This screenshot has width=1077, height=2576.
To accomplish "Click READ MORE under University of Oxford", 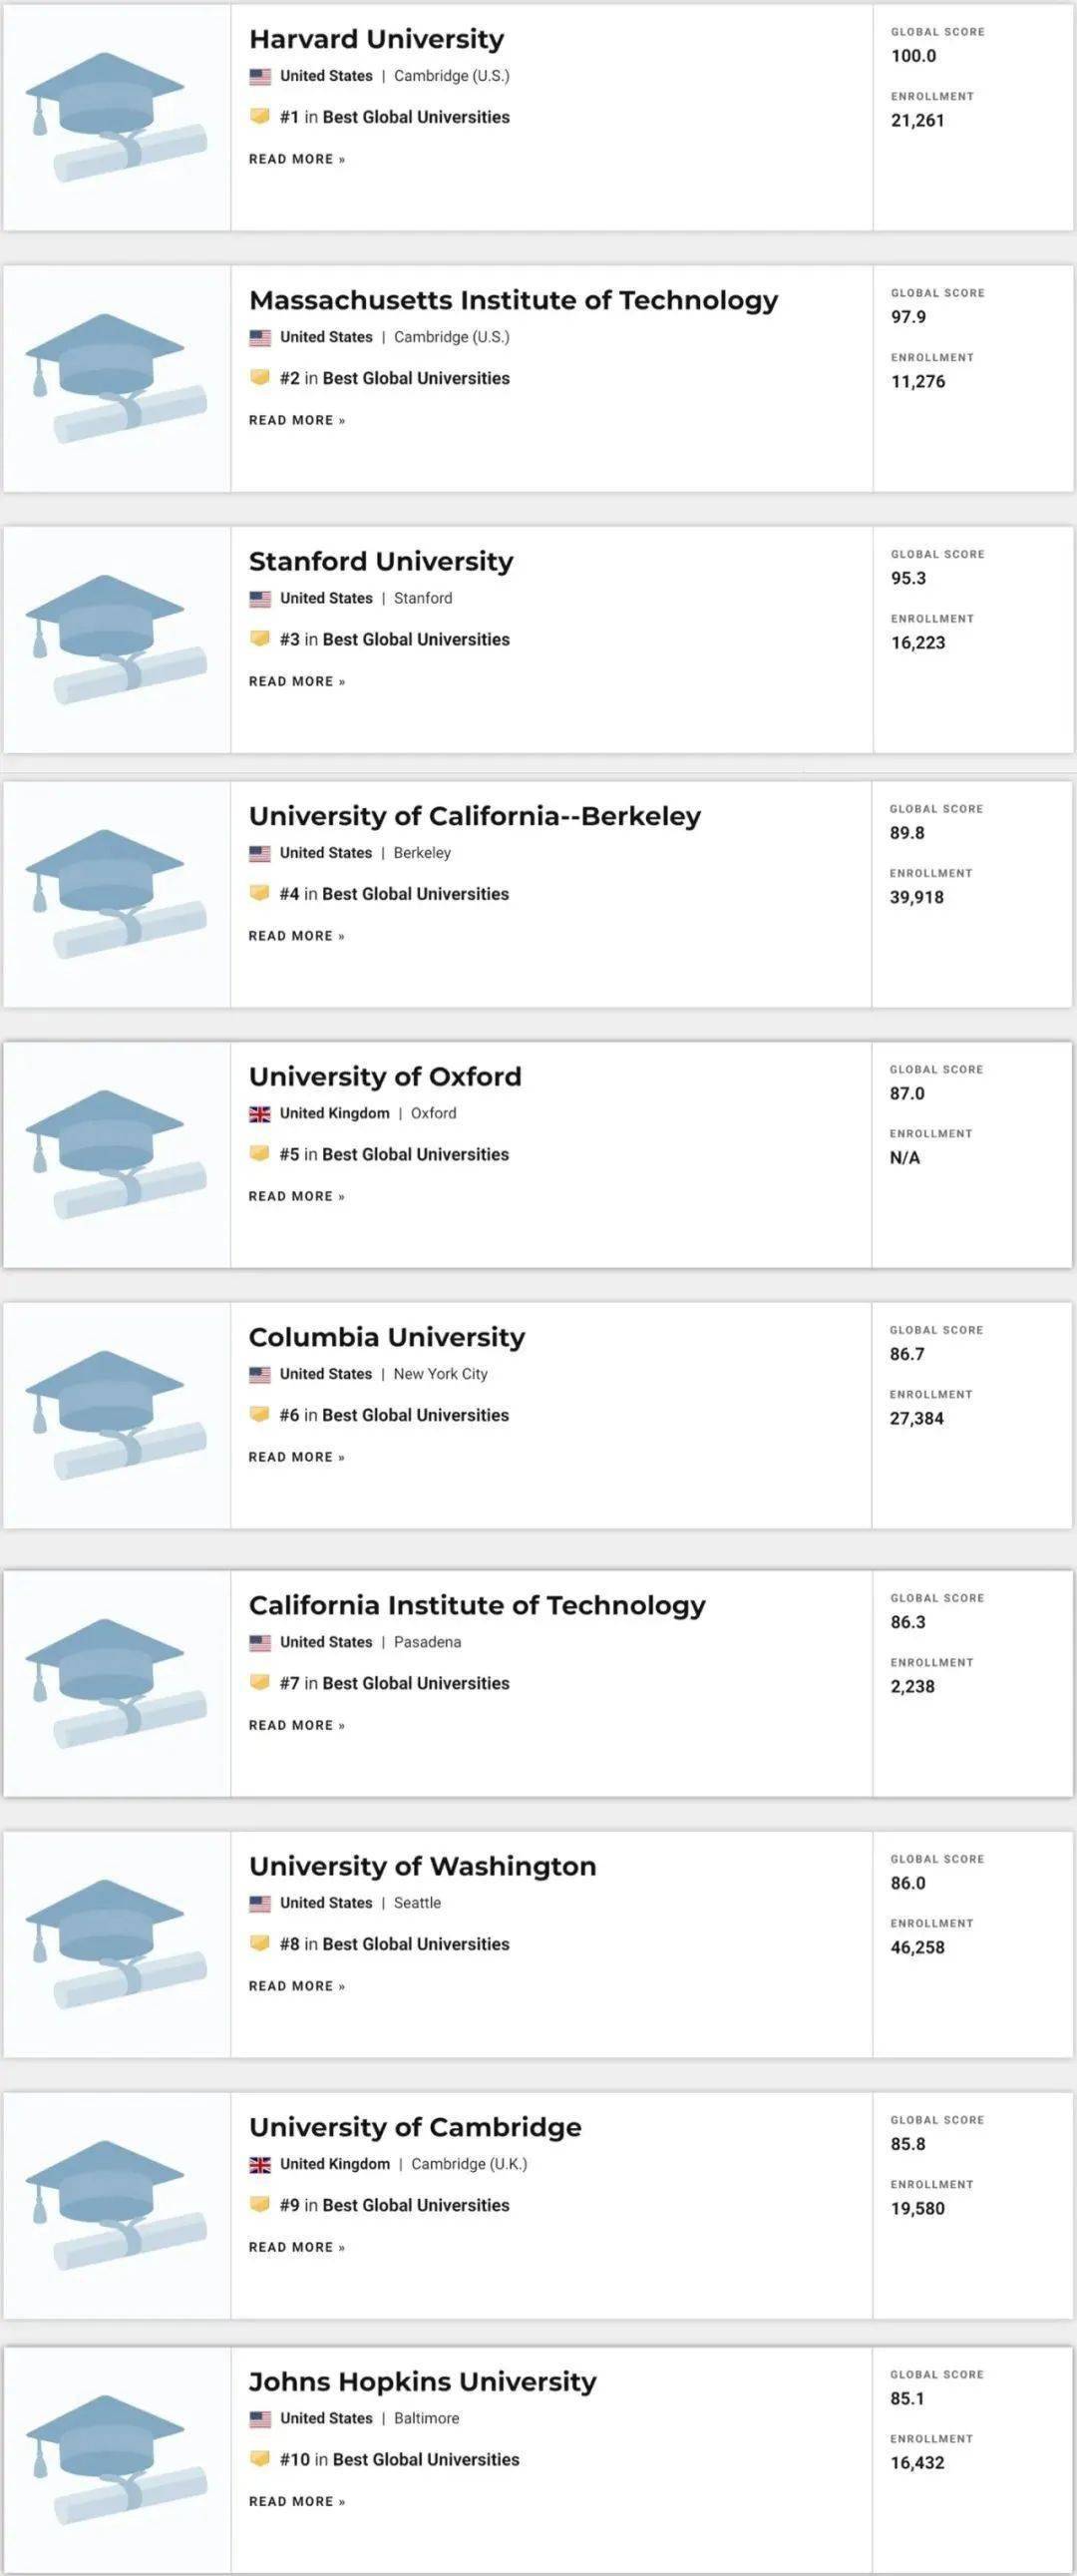I will click(x=297, y=1196).
